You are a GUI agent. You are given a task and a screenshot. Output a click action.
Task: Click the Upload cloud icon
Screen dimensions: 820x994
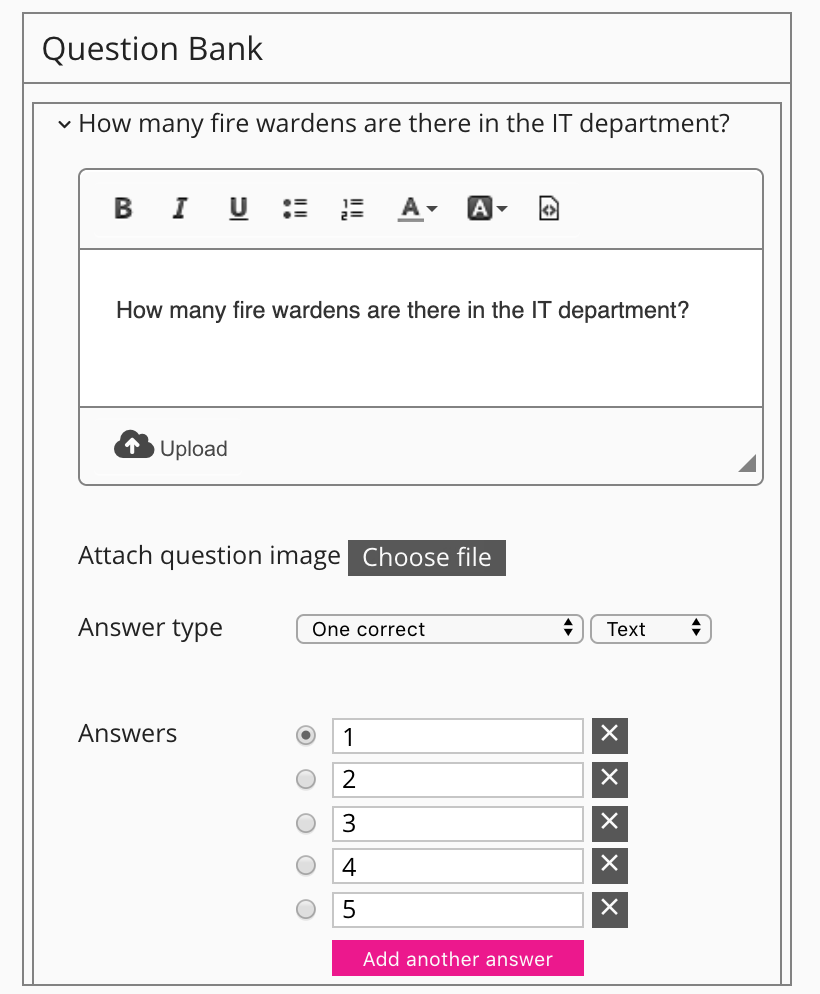tap(132, 446)
